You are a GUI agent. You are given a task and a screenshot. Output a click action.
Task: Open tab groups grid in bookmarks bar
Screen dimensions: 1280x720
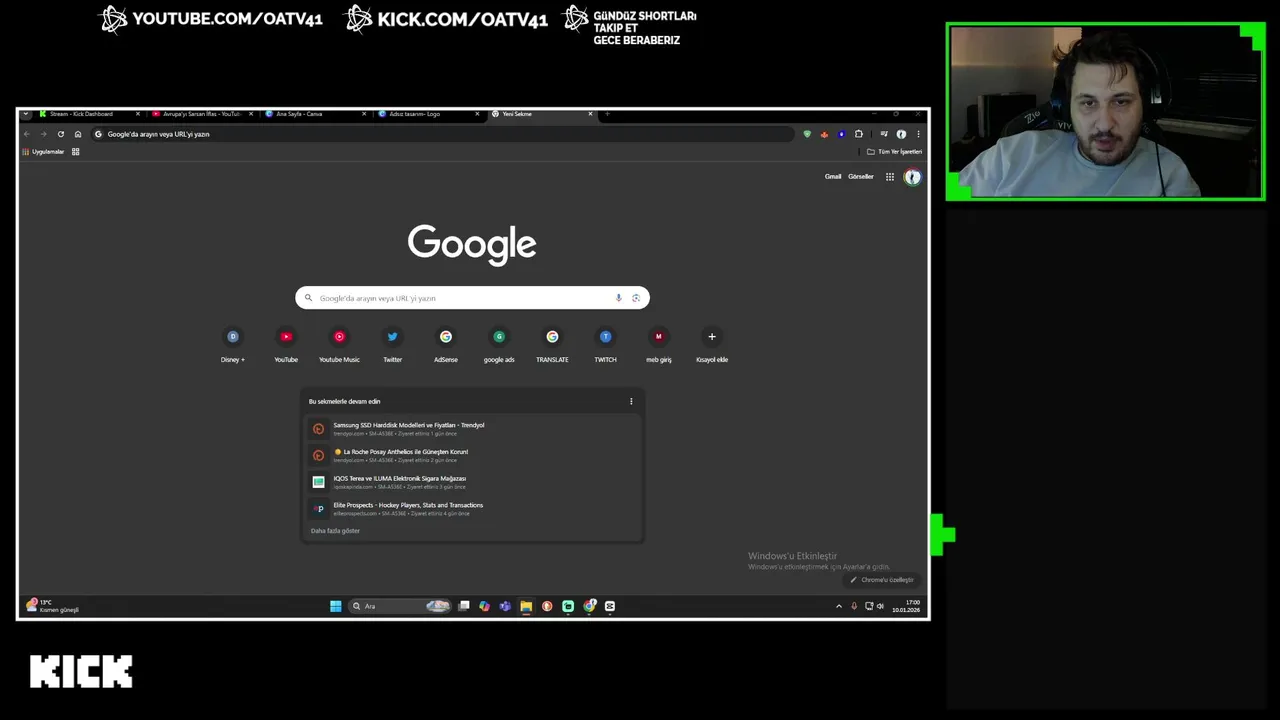coord(75,152)
